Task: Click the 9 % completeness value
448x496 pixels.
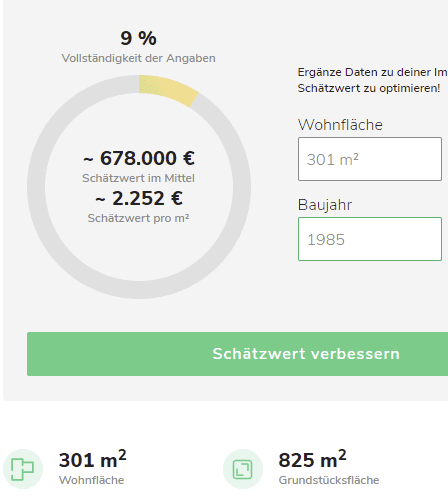Action: [138, 38]
